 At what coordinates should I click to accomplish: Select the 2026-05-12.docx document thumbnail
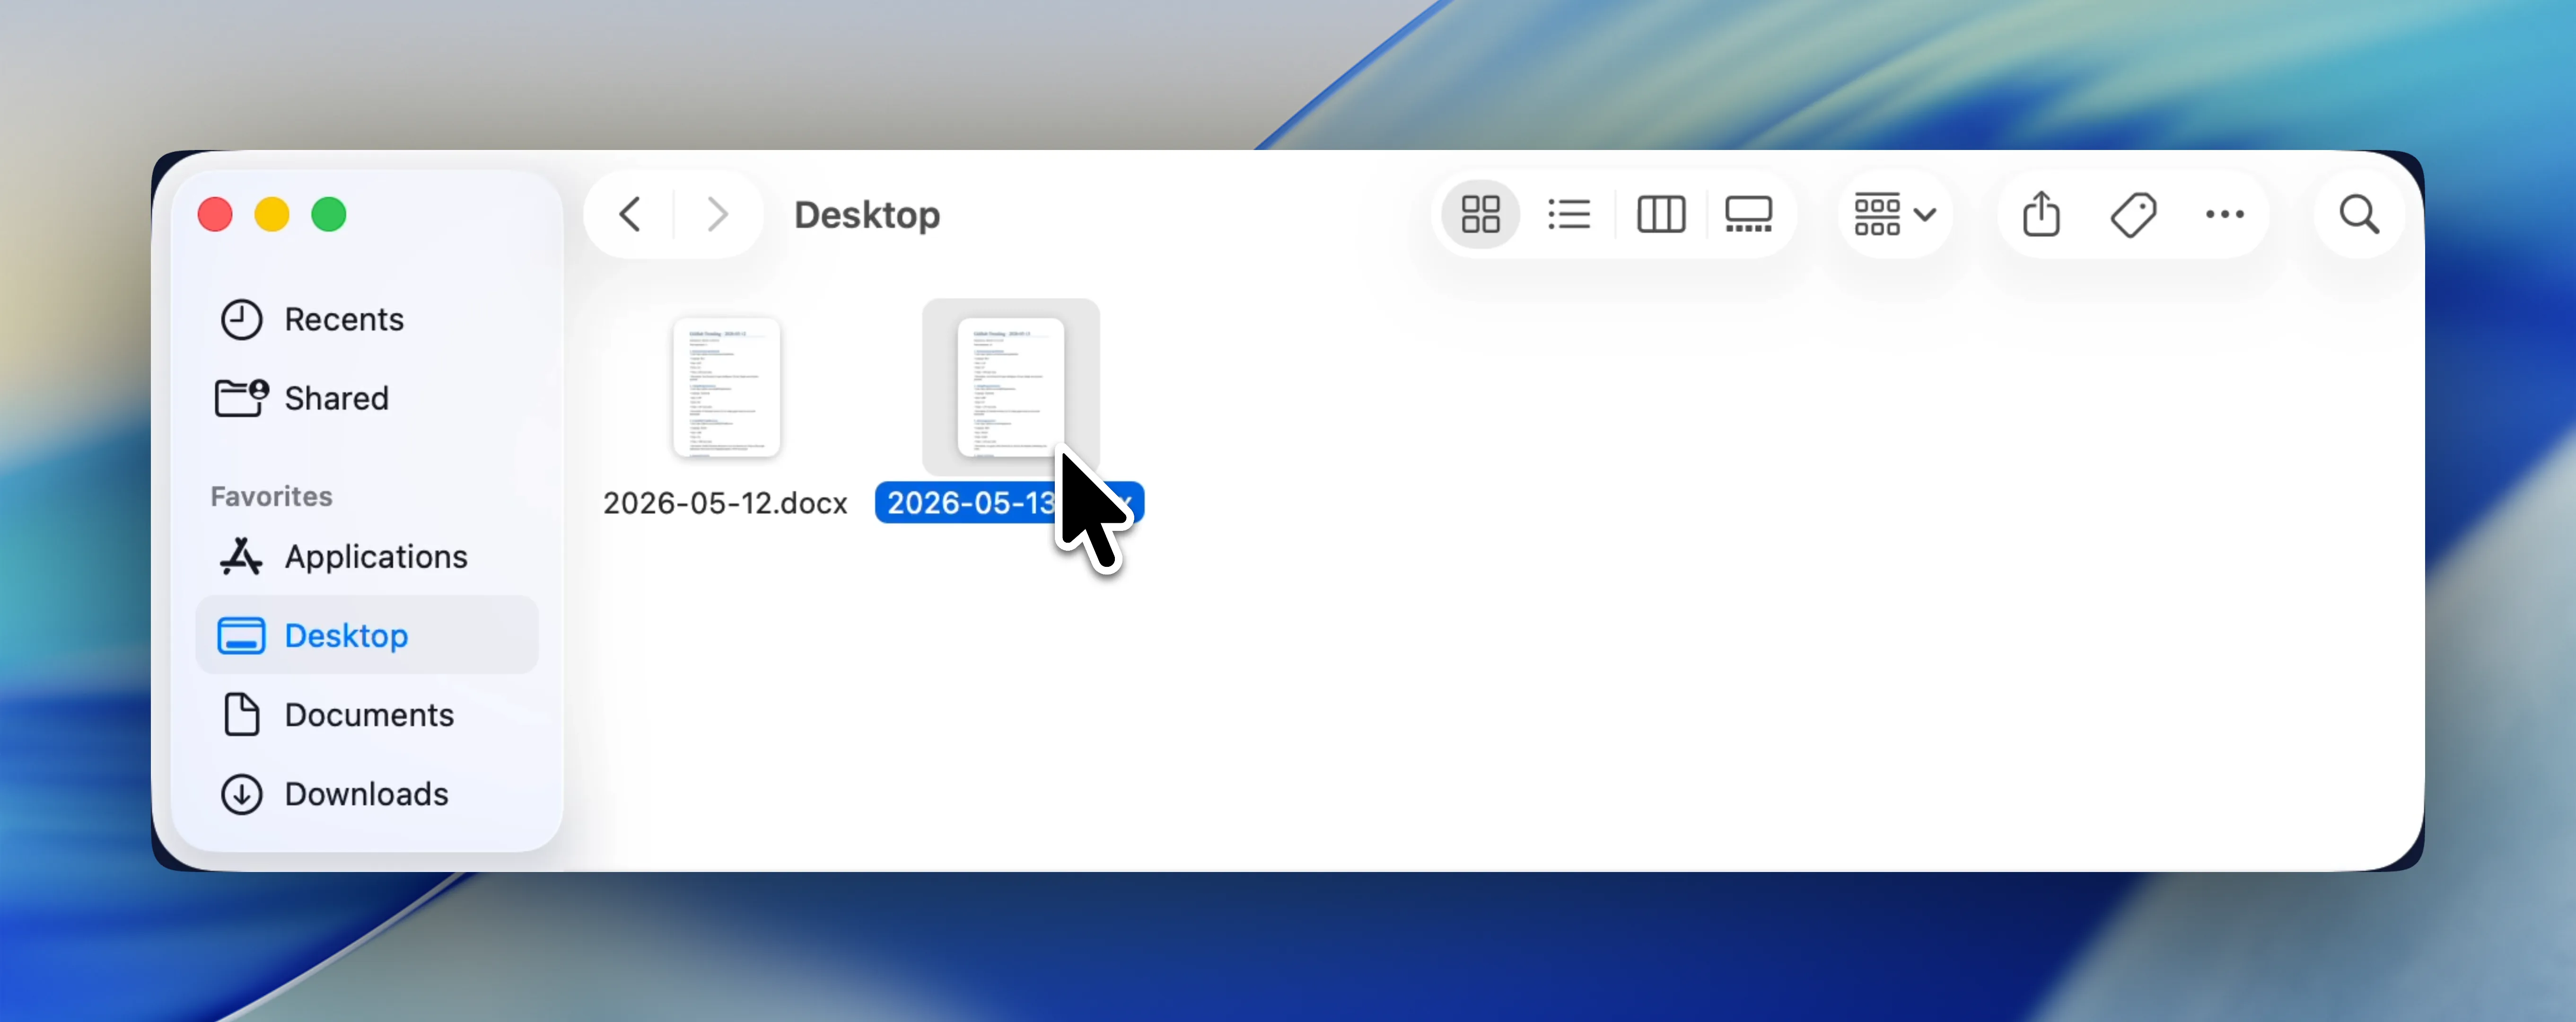[x=727, y=387]
